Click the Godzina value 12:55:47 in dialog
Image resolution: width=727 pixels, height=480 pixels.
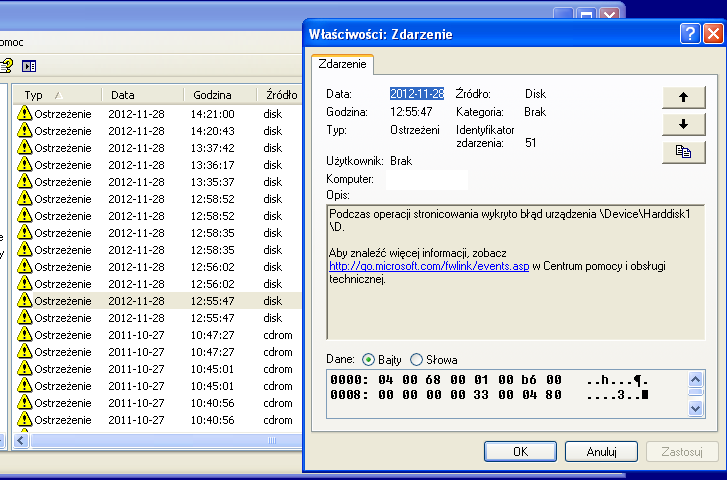[x=411, y=112]
